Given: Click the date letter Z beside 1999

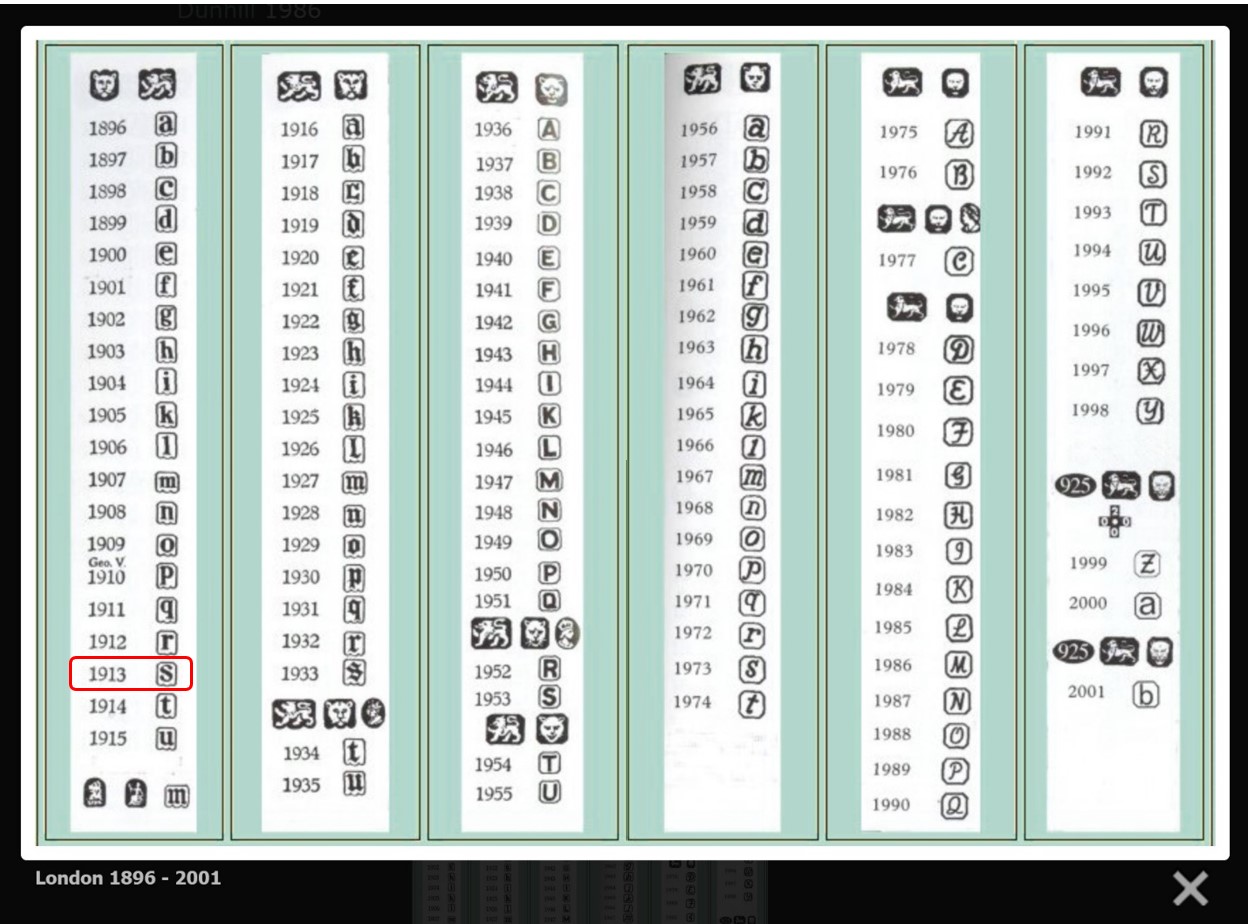Looking at the screenshot, I should click(1149, 563).
